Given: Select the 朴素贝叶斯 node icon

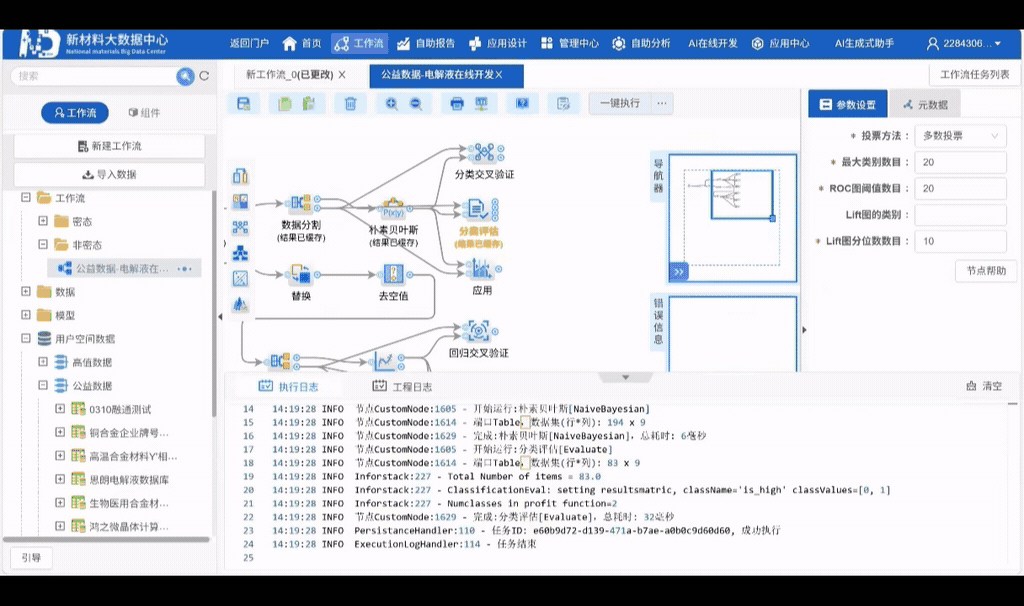Looking at the screenshot, I should point(392,209).
